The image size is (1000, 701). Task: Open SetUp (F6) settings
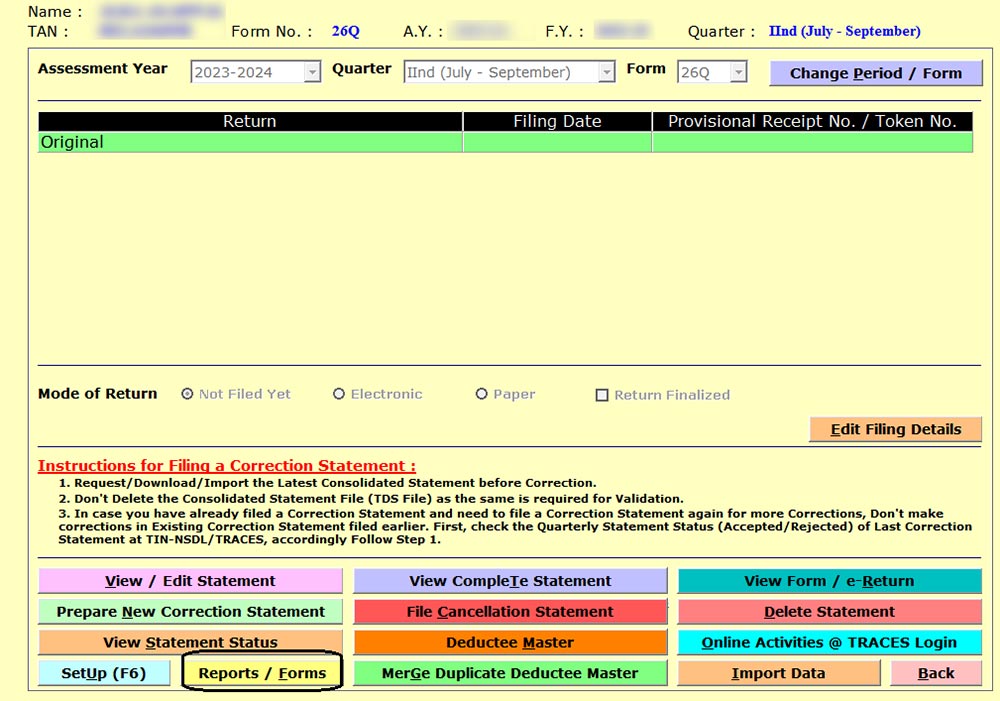click(103, 673)
